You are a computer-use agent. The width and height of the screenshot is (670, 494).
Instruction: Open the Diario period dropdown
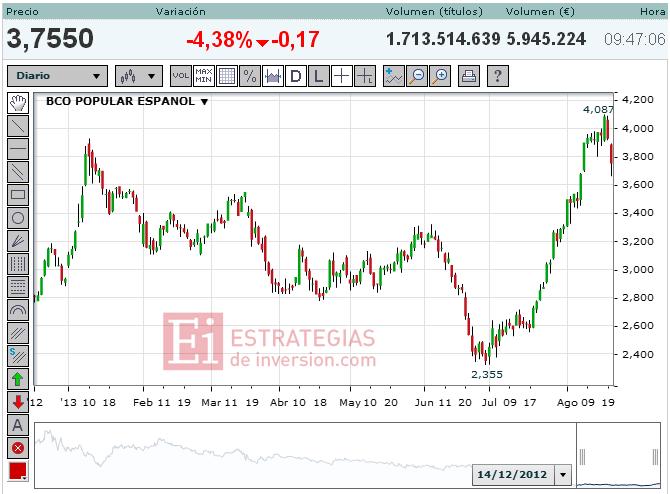point(57,76)
